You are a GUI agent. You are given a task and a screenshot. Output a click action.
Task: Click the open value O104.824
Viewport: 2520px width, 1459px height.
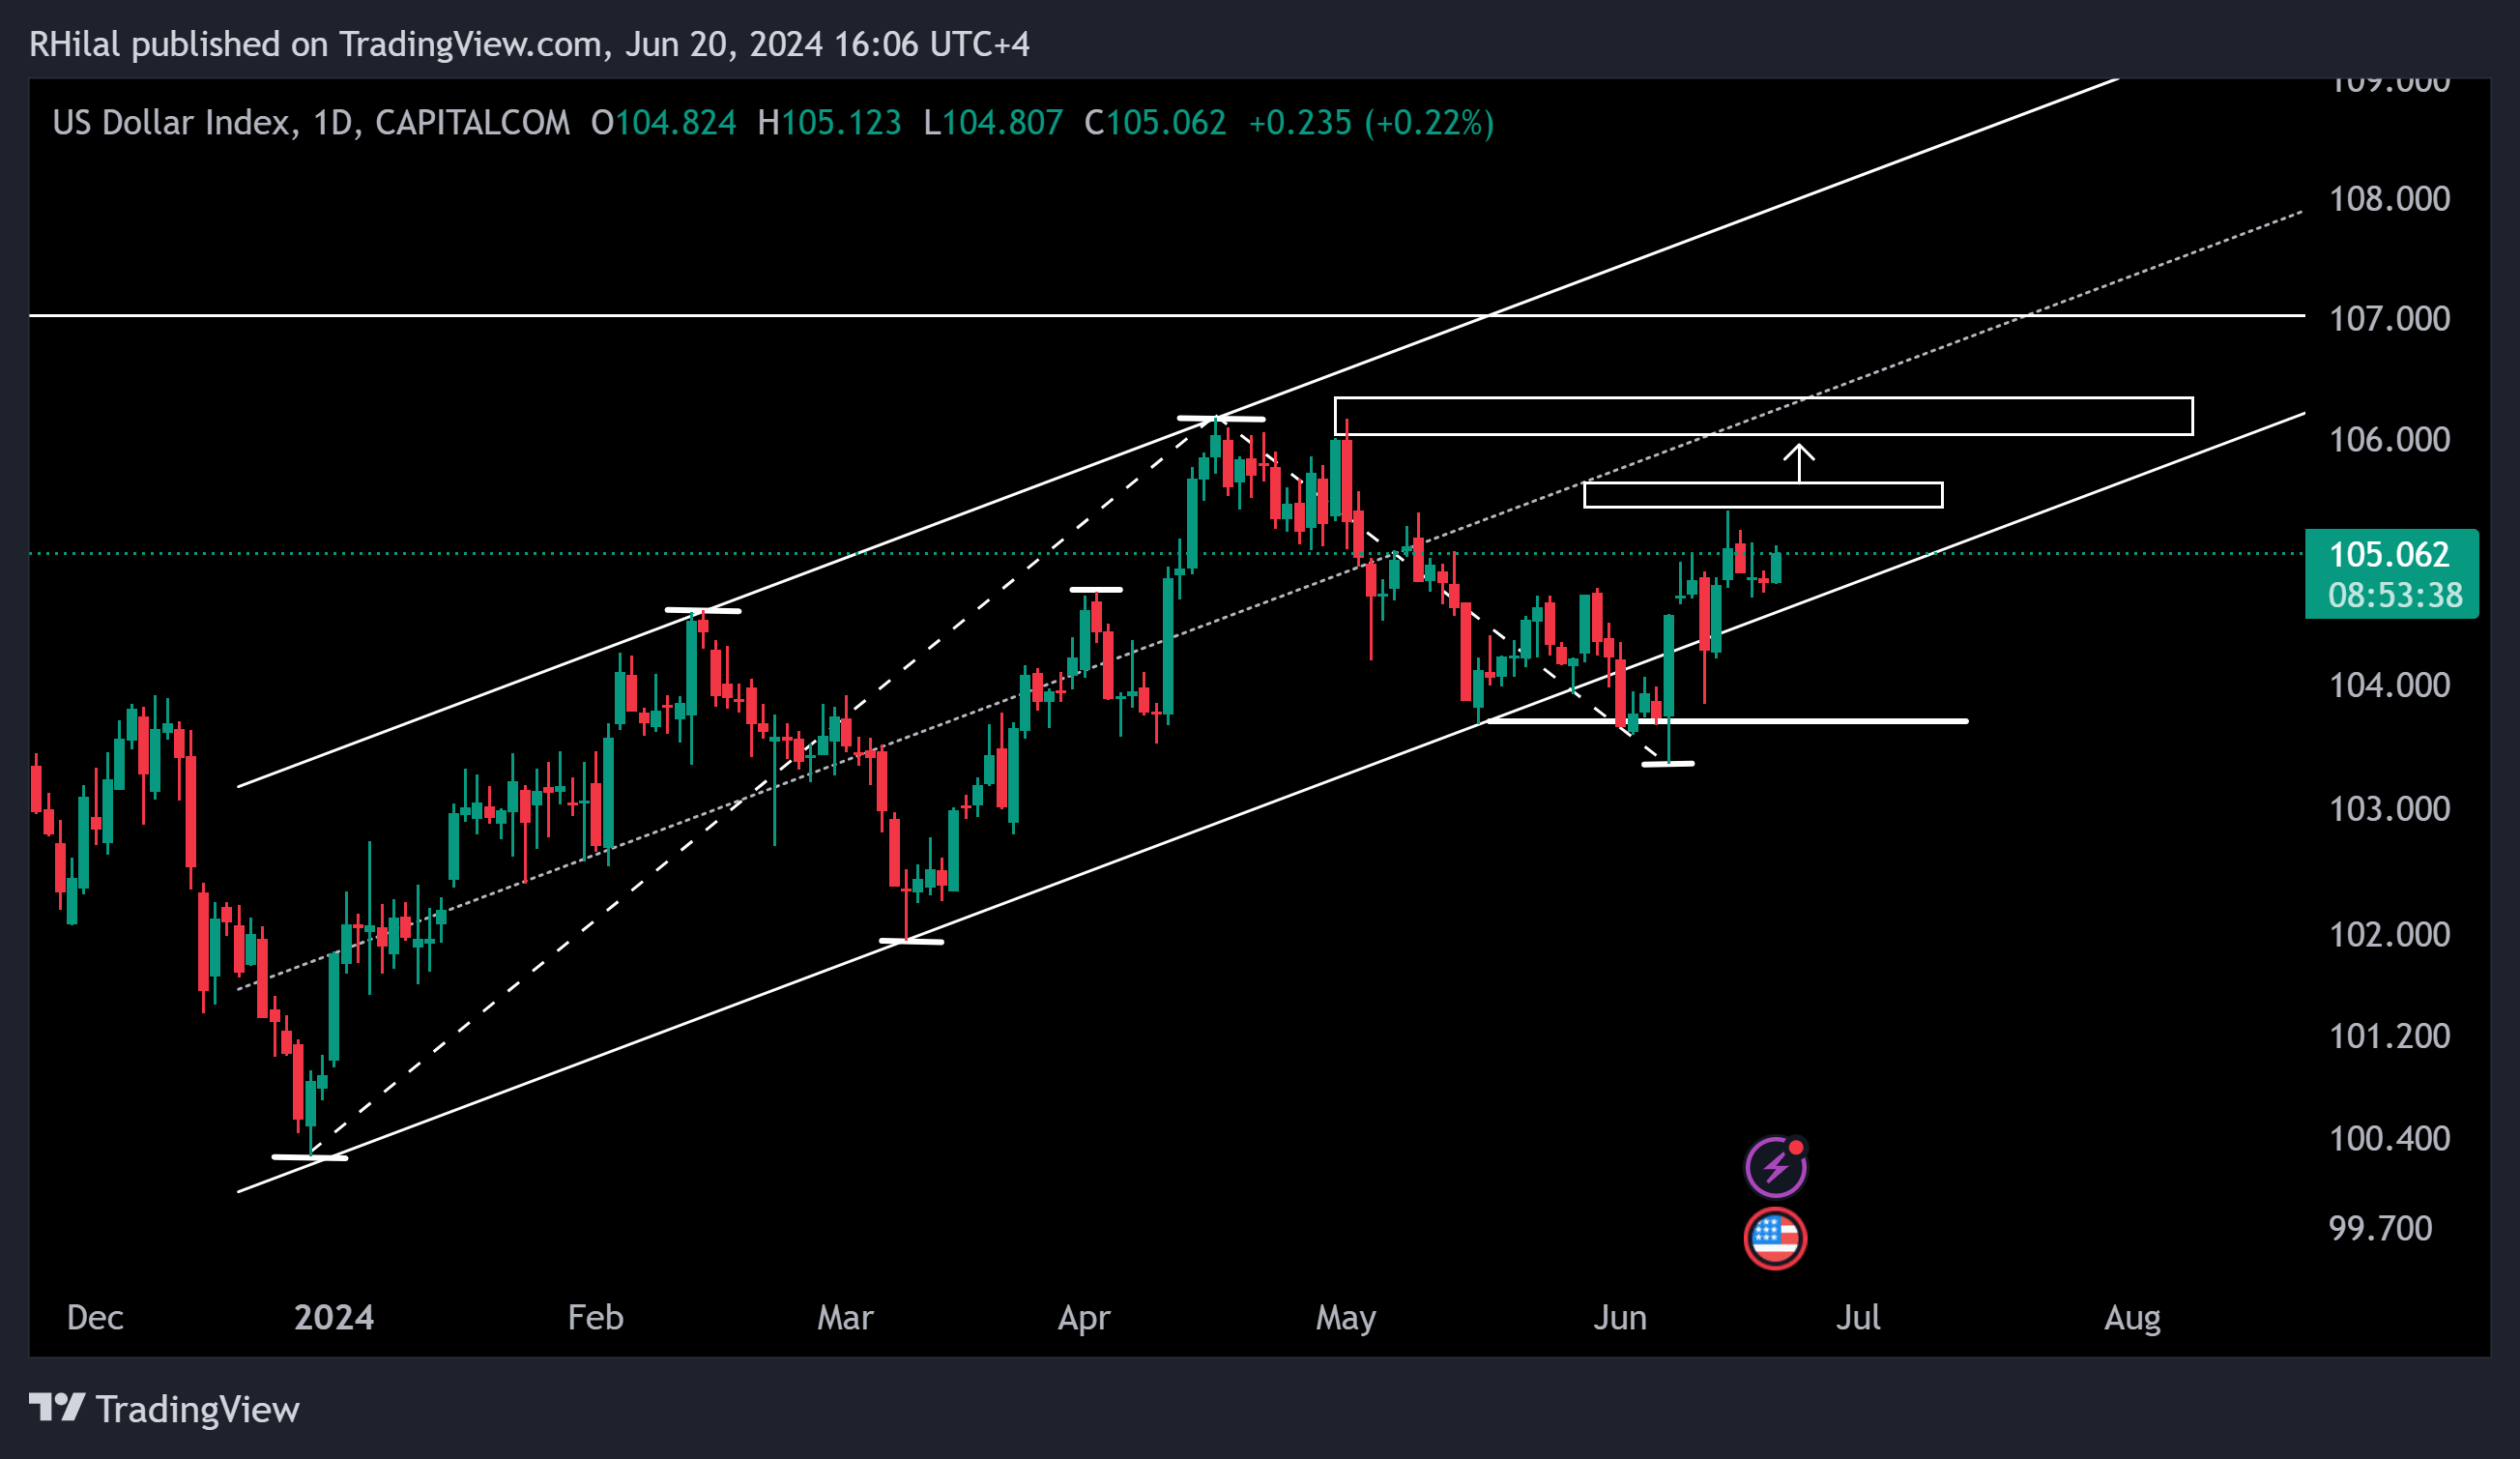[x=663, y=123]
